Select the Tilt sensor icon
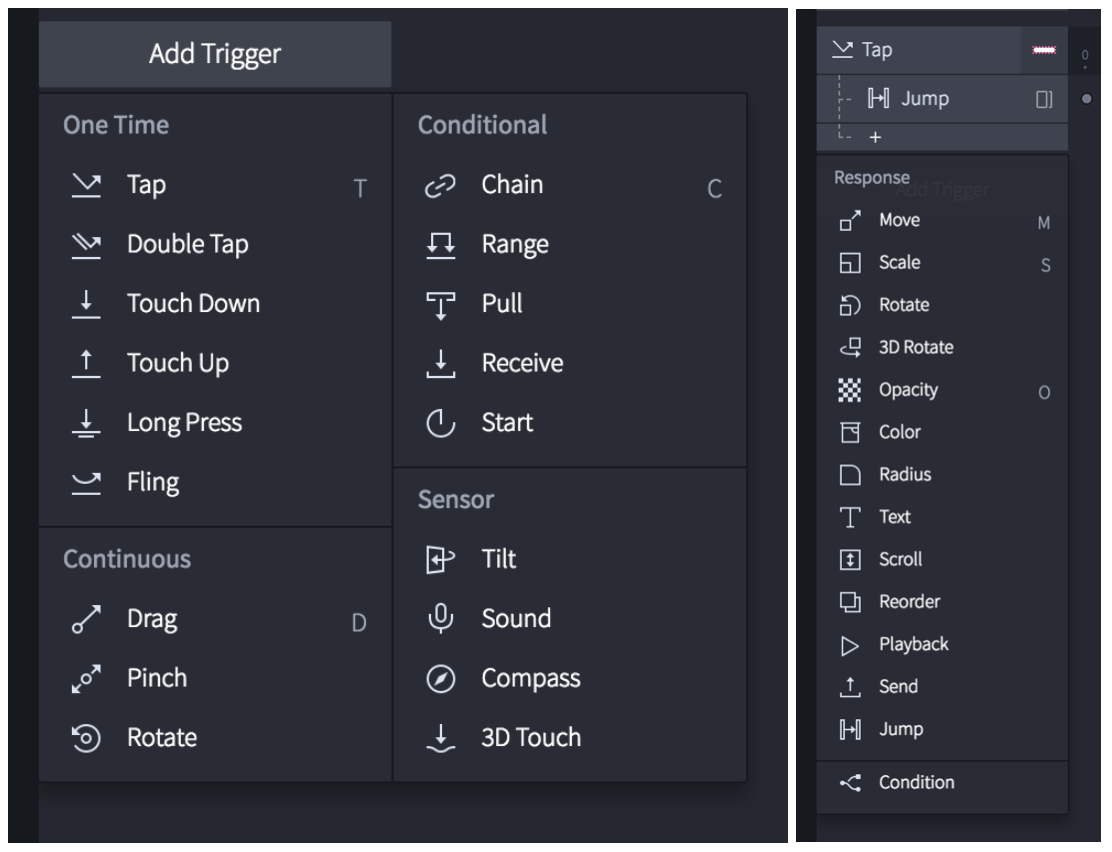This screenshot has height=852, width=1112. click(x=441, y=559)
